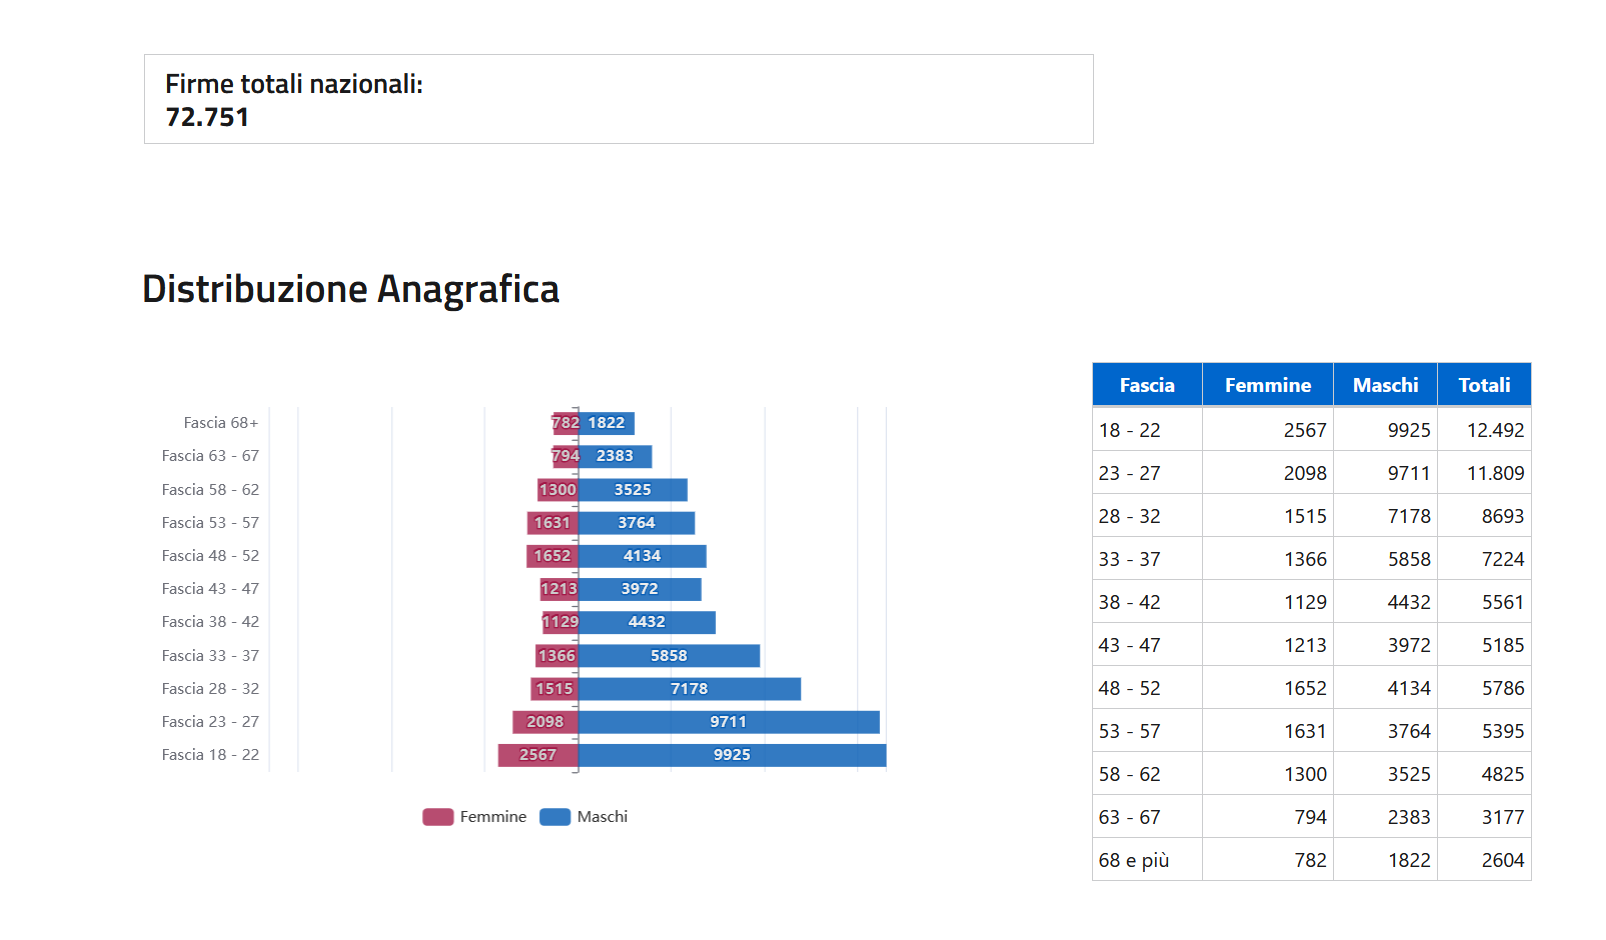Viewport: 1606px width, 940px height.
Task: Select the '68 e più' row label
Action: tap(1134, 860)
